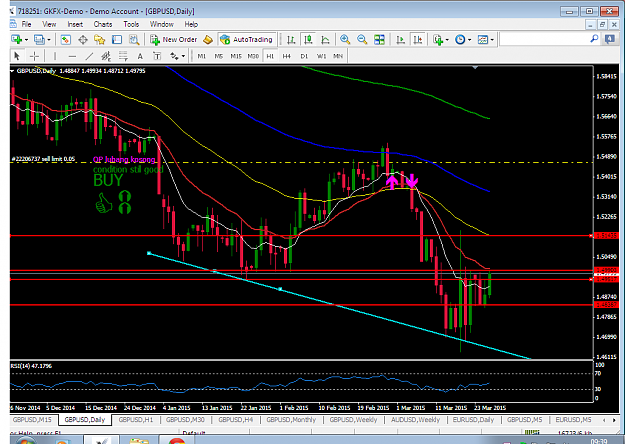Open the New Chart dropdown arrow

click(26, 40)
